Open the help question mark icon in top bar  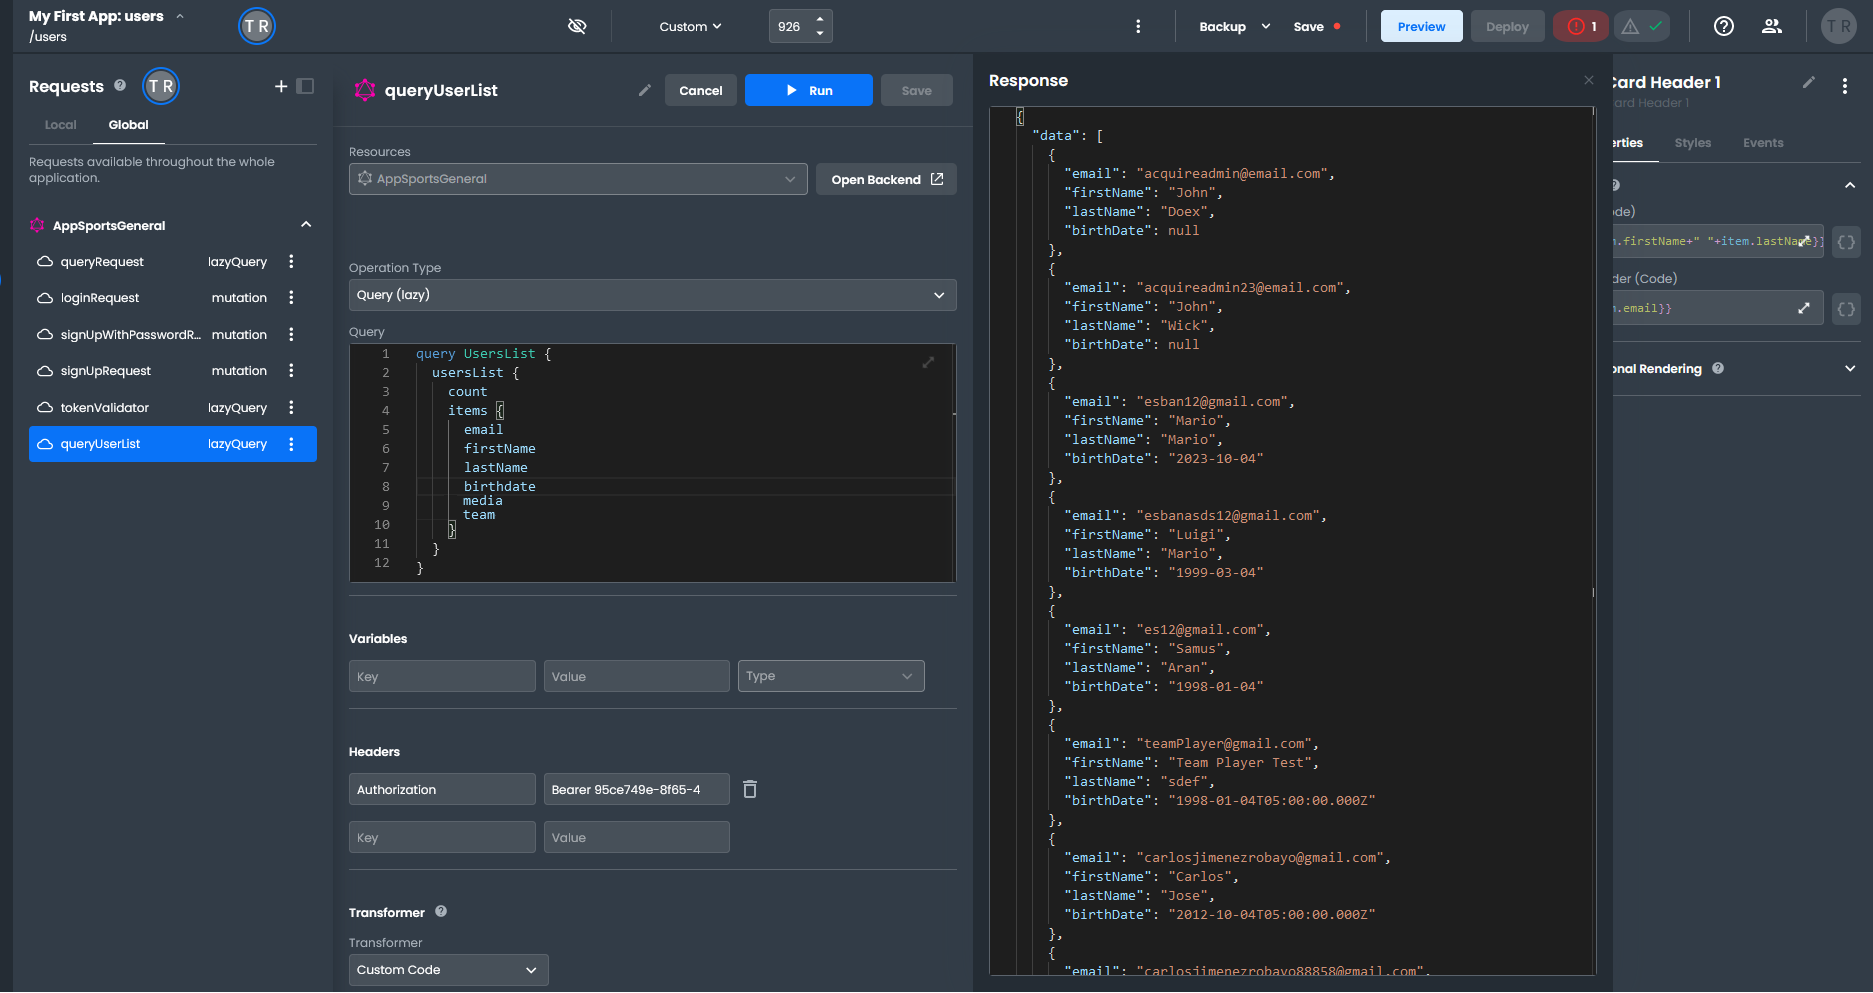(x=1723, y=27)
